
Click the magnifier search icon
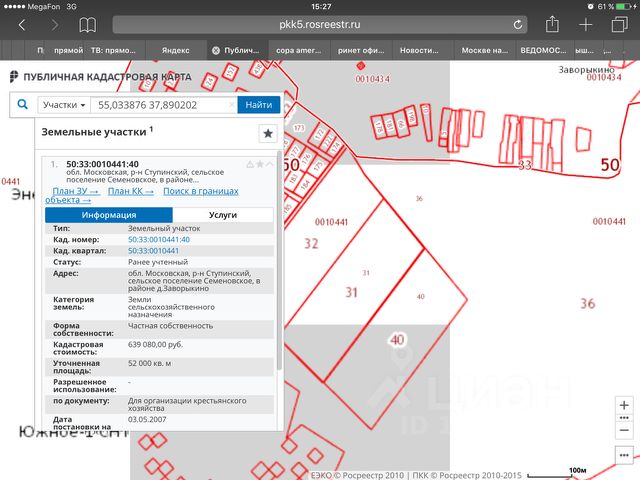coord(23,104)
